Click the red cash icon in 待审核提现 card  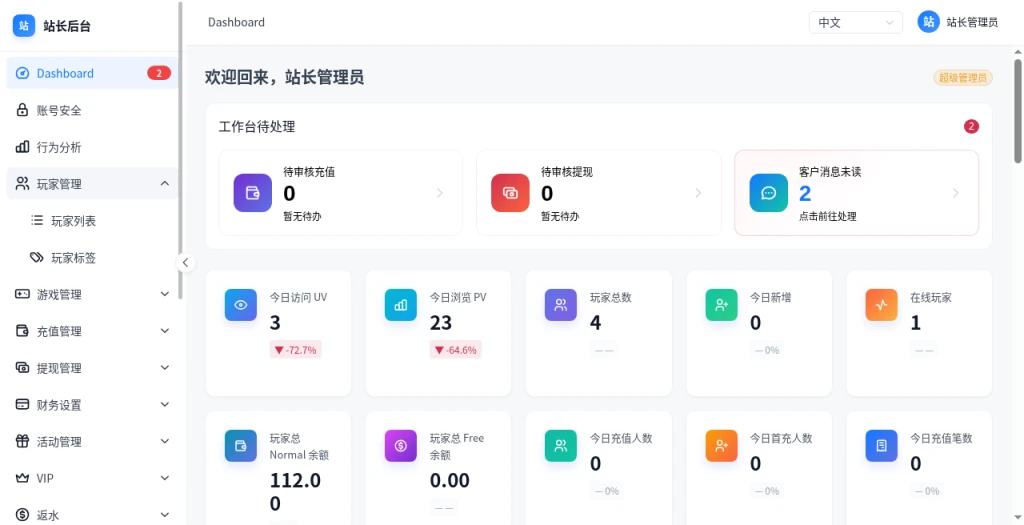tap(510, 193)
